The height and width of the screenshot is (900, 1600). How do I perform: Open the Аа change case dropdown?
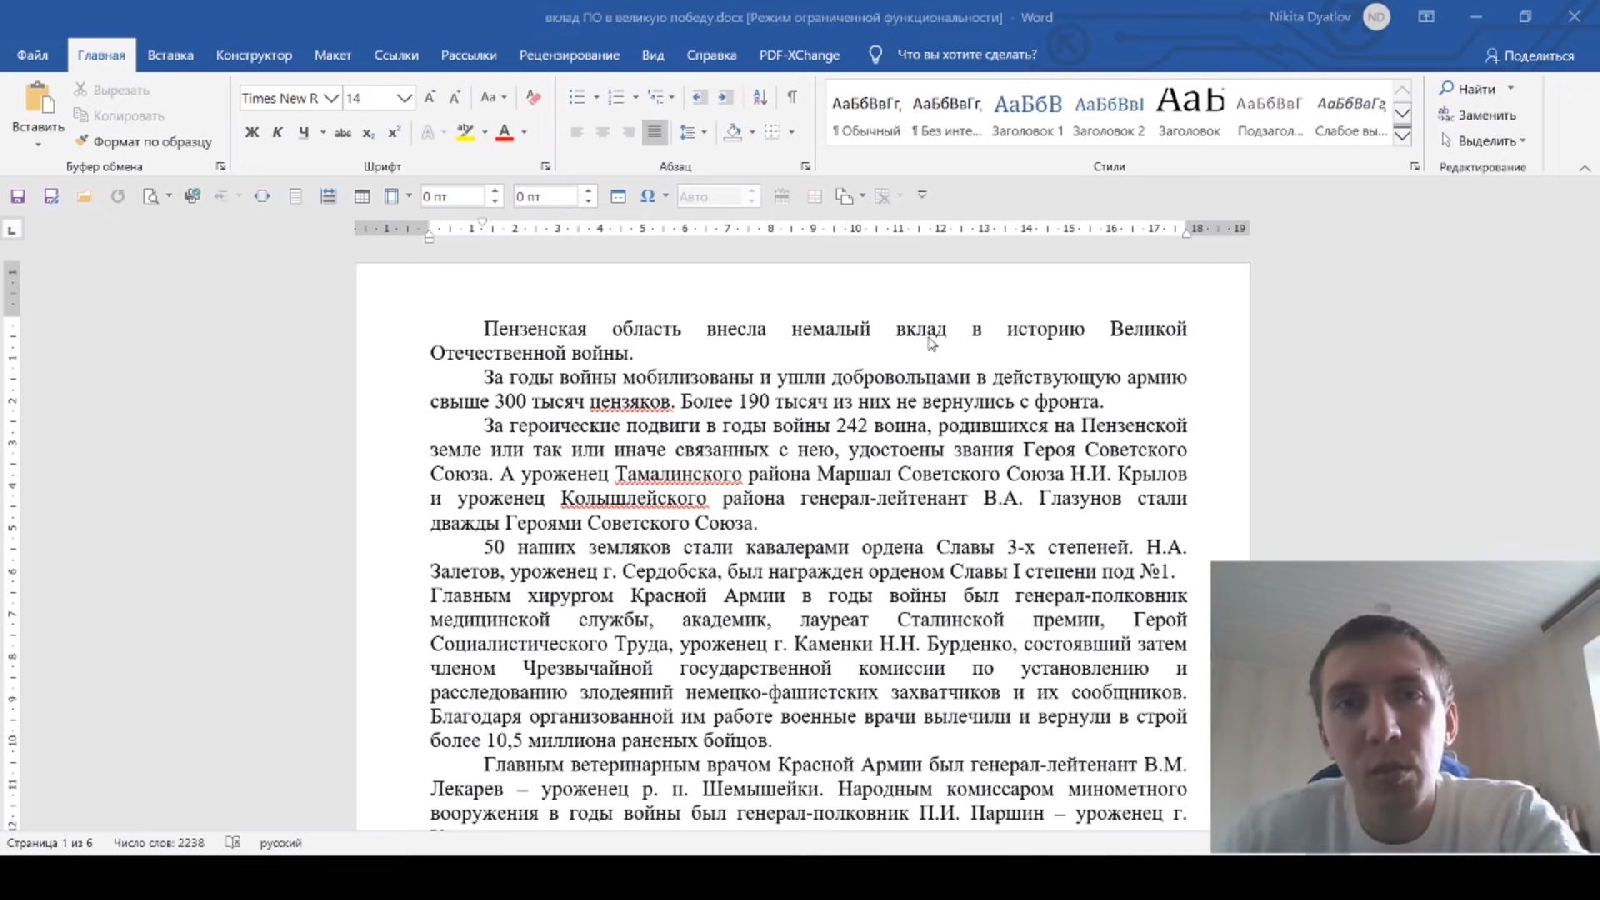(493, 98)
